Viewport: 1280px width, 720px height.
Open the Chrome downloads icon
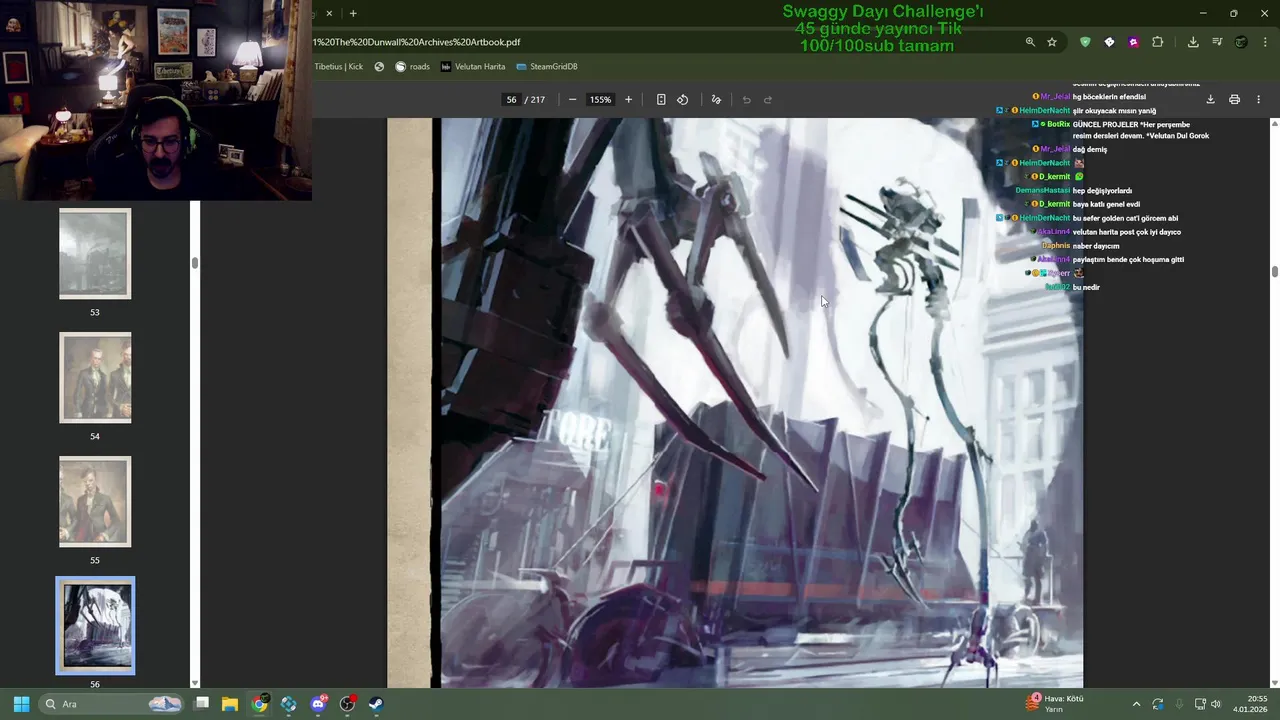[1193, 42]
